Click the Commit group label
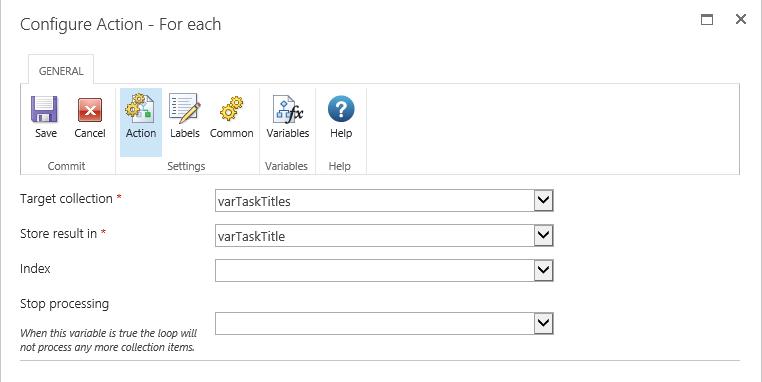 click(66, 166)
